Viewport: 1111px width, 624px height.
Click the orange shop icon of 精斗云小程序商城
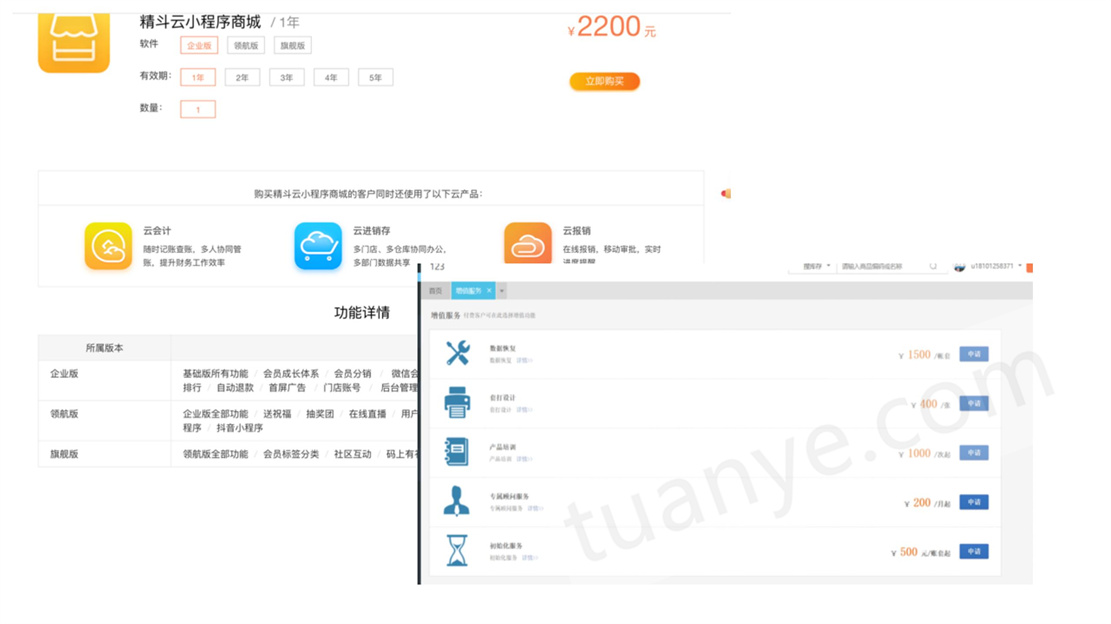(74, 42)
